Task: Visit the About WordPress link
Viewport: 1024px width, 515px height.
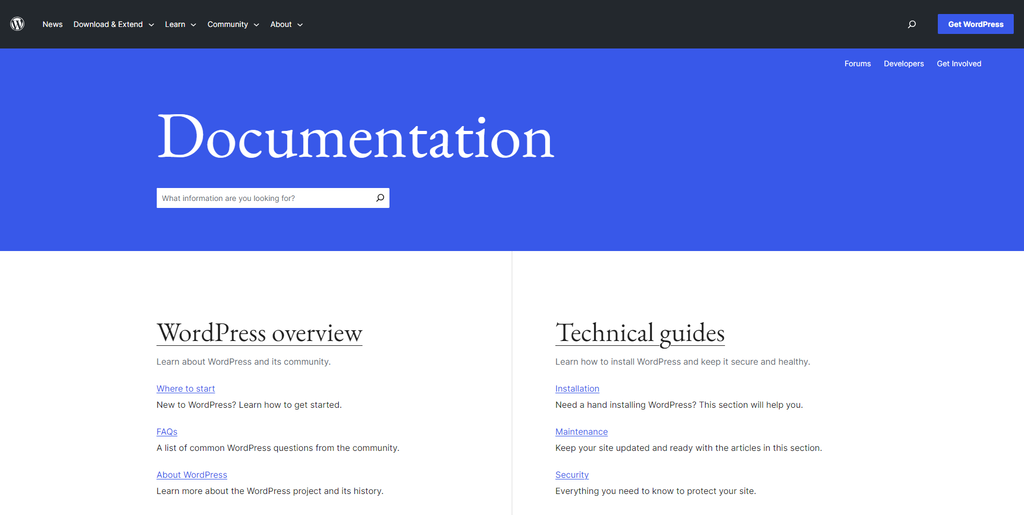Action: click(191, 475)
